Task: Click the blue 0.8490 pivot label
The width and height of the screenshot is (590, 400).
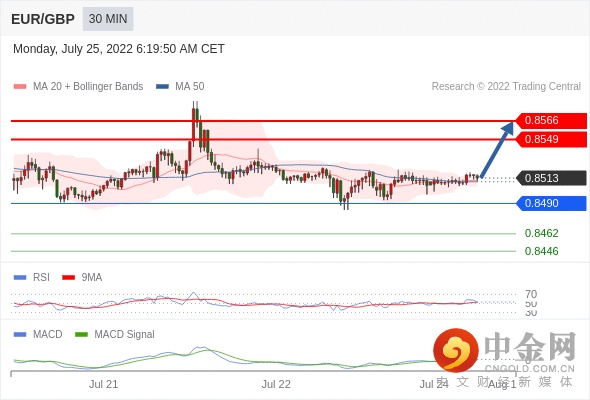Action: [551, 204]
